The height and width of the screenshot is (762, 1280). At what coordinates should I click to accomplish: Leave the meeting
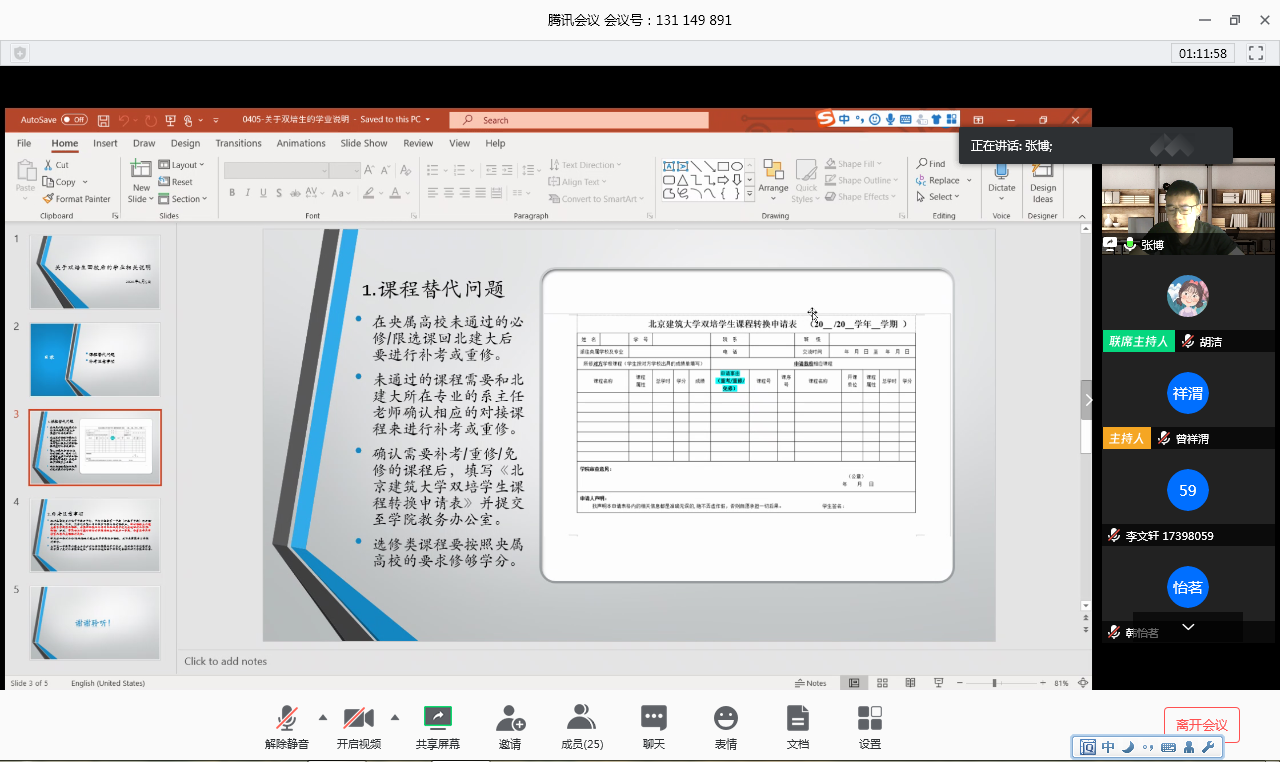(1201, 725)
